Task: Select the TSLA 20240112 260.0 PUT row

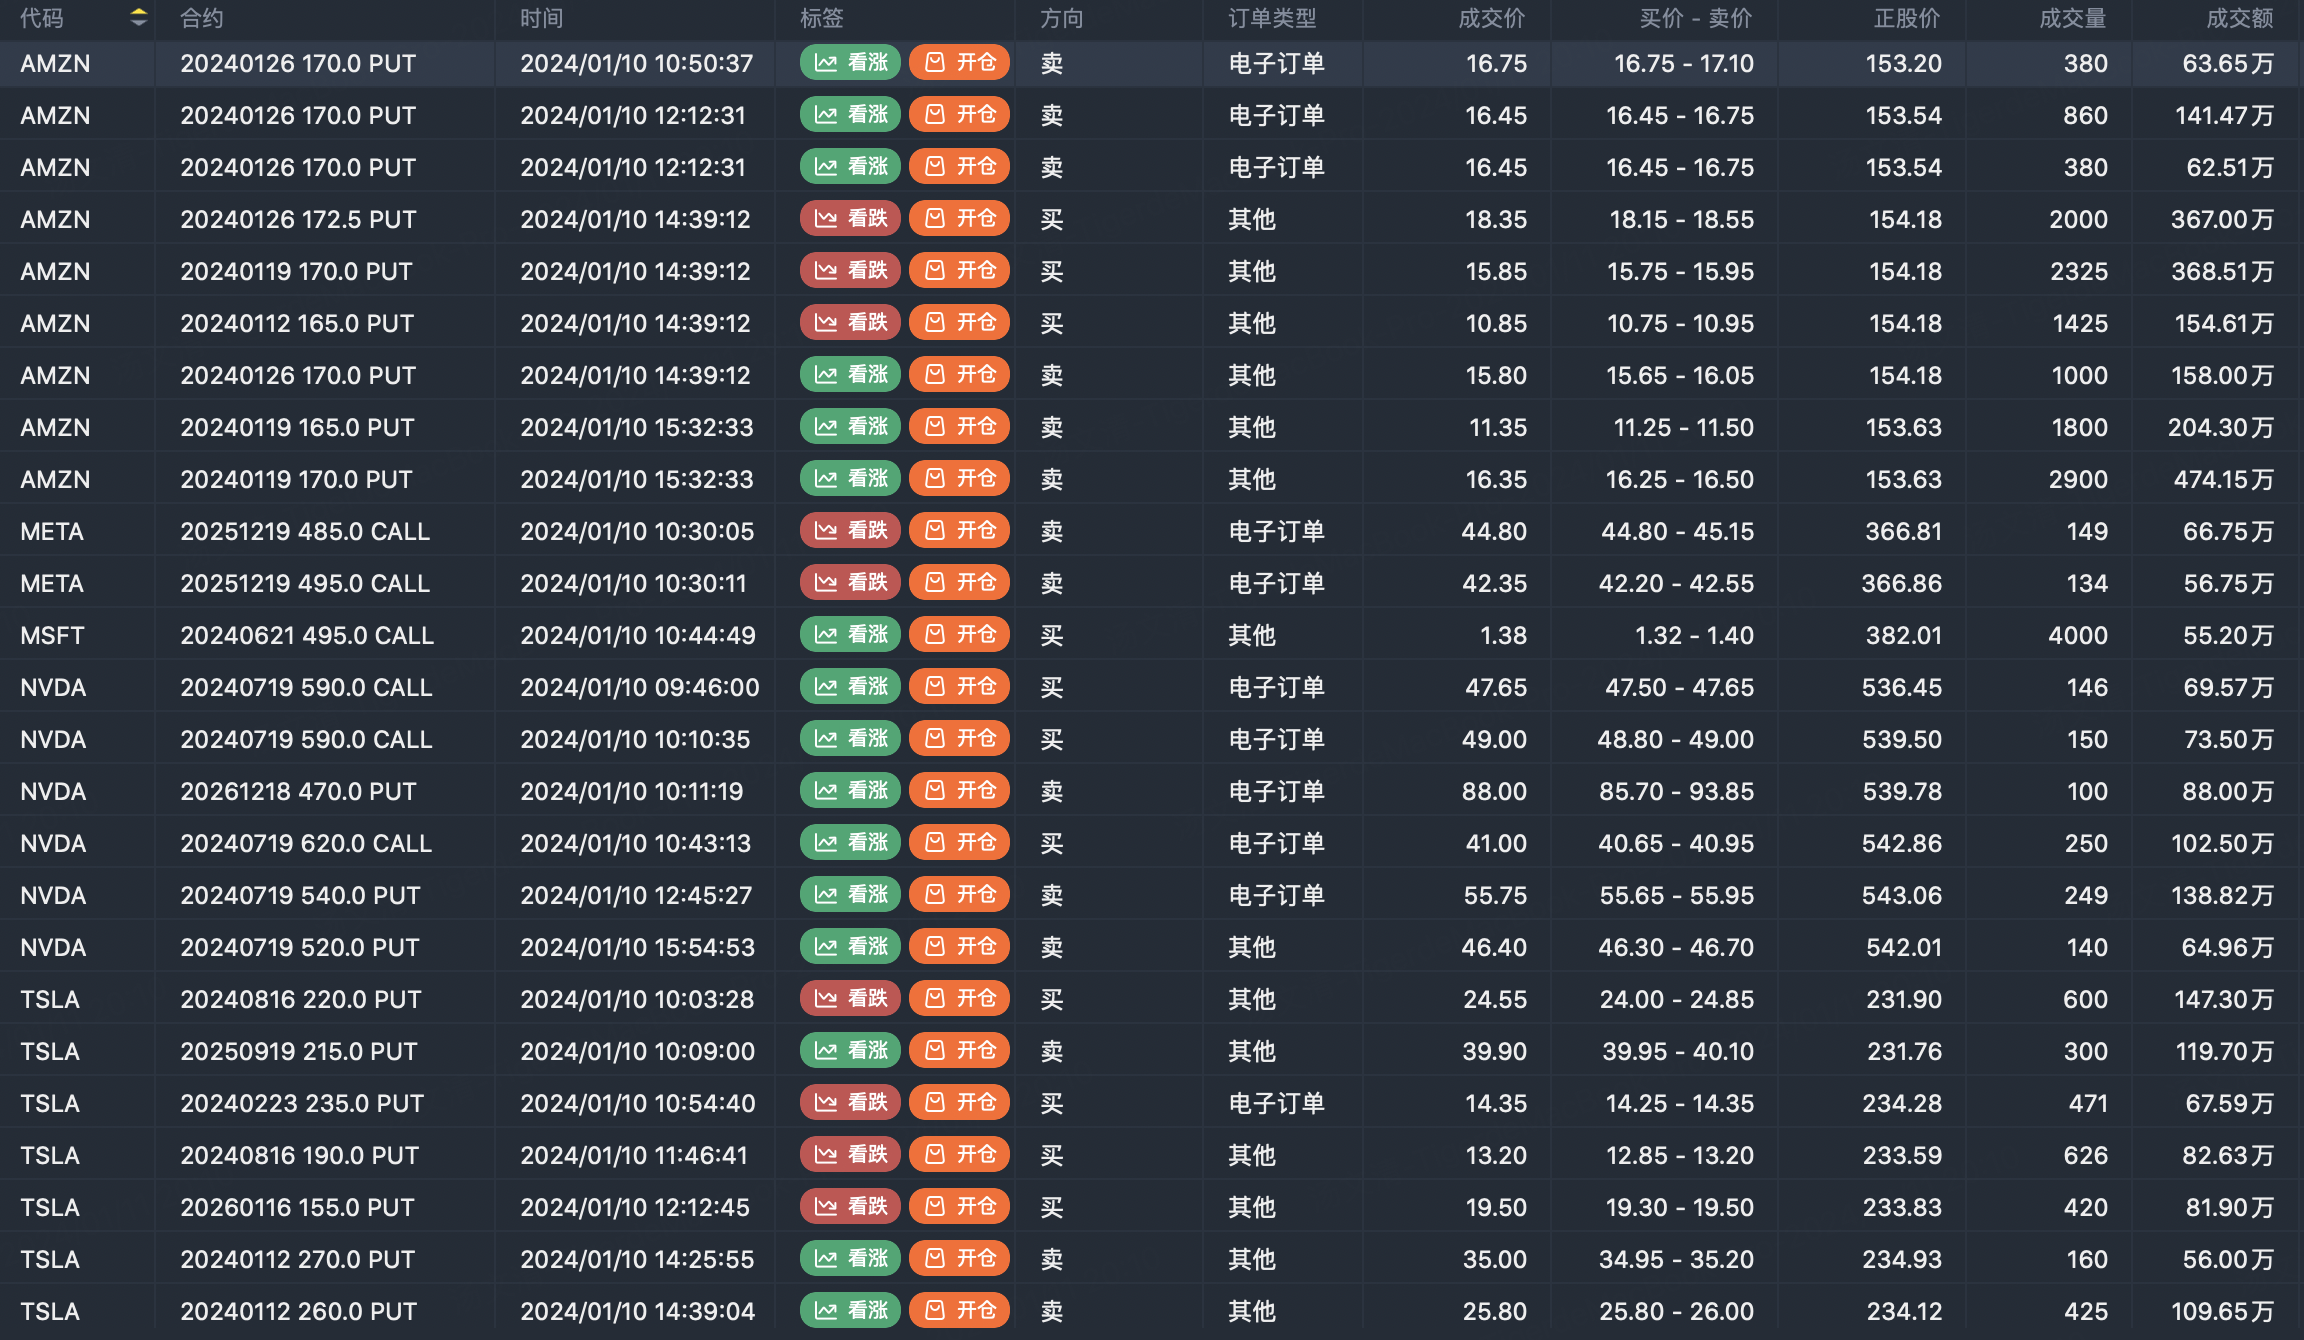Action: 298,1311
